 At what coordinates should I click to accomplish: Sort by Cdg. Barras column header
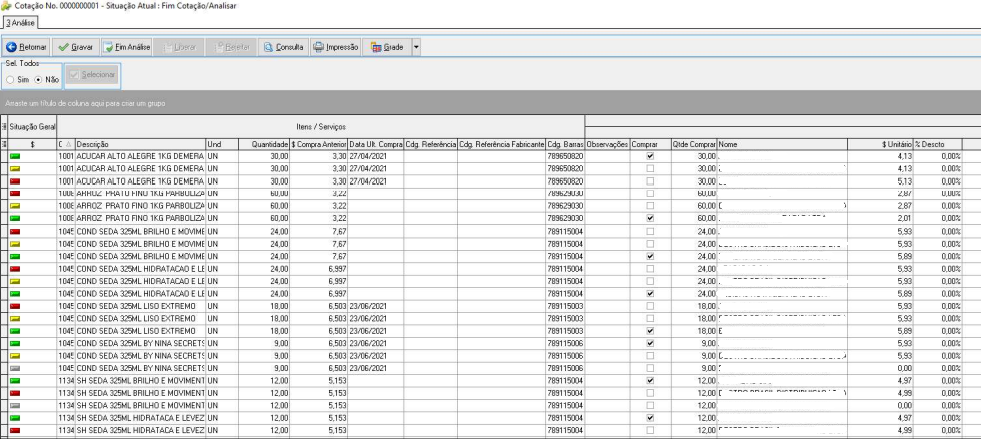click(565, 144)
